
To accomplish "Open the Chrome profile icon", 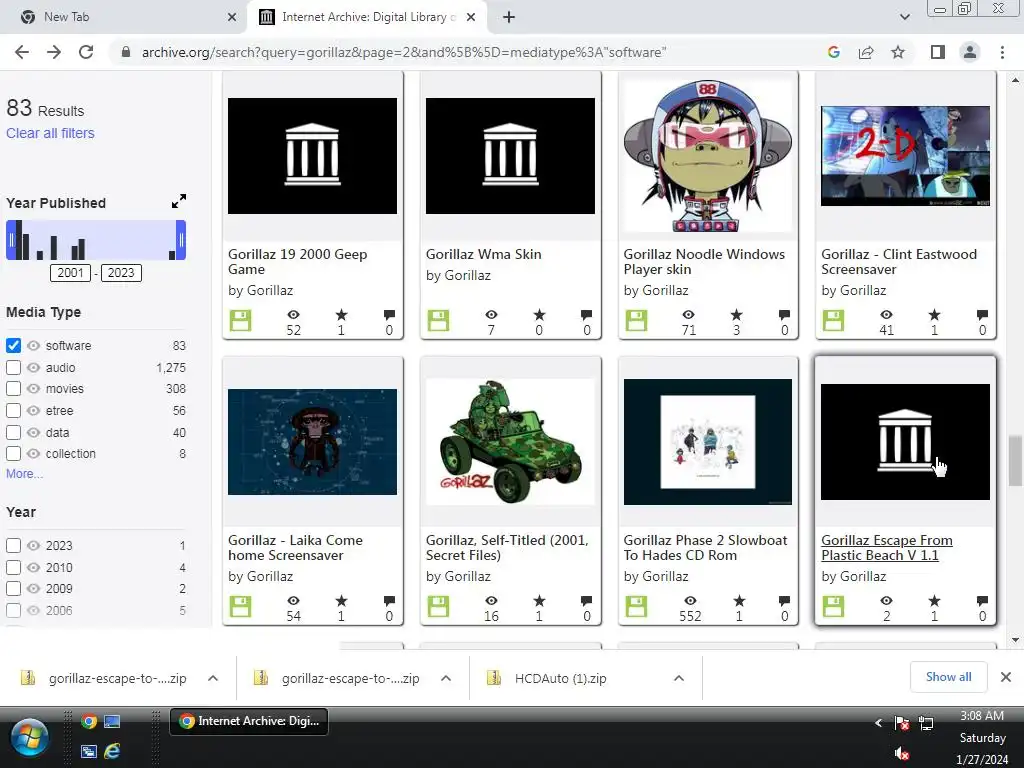I will (970, 52).
